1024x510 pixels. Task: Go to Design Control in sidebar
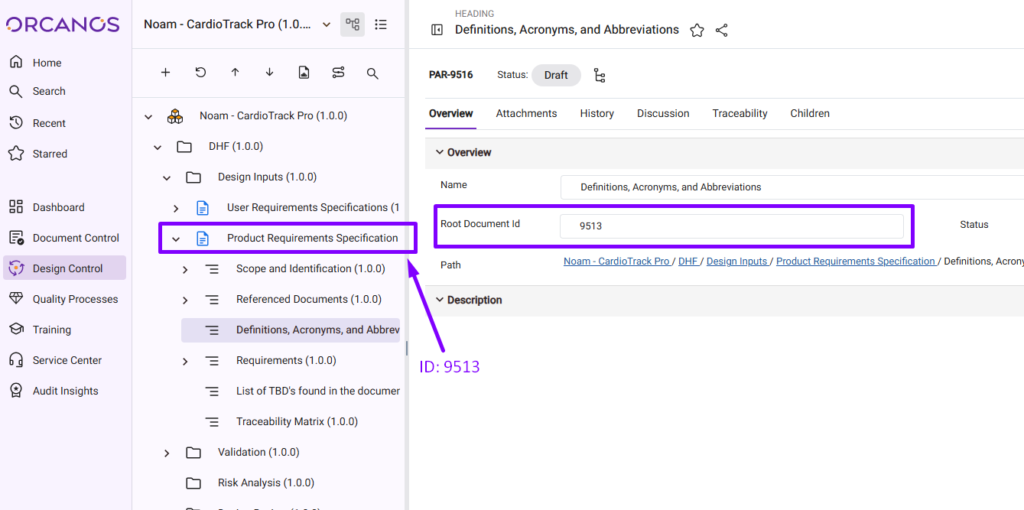point(67,268)
